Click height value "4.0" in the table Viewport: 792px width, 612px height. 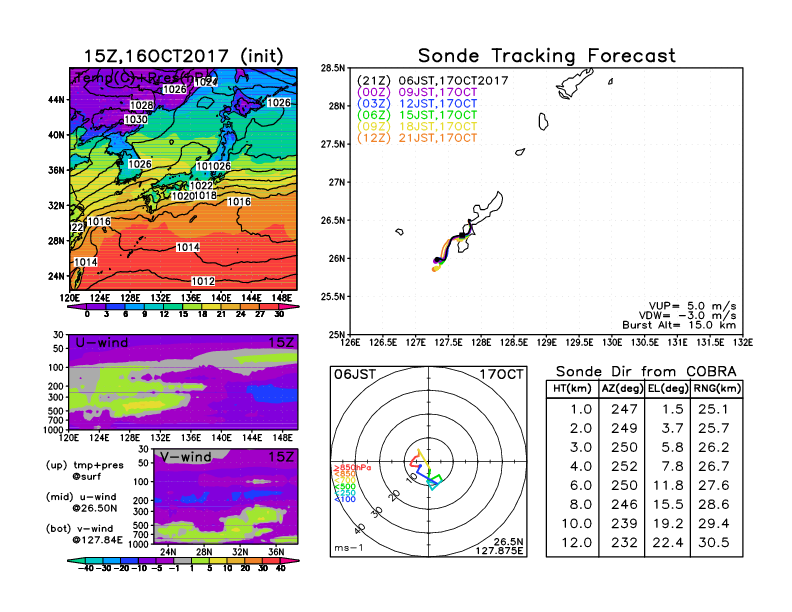click(x=581, y=467)
